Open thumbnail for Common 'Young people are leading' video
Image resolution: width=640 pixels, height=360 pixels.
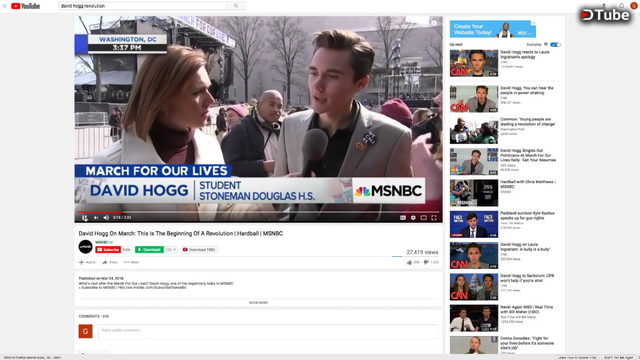[474, 131]
